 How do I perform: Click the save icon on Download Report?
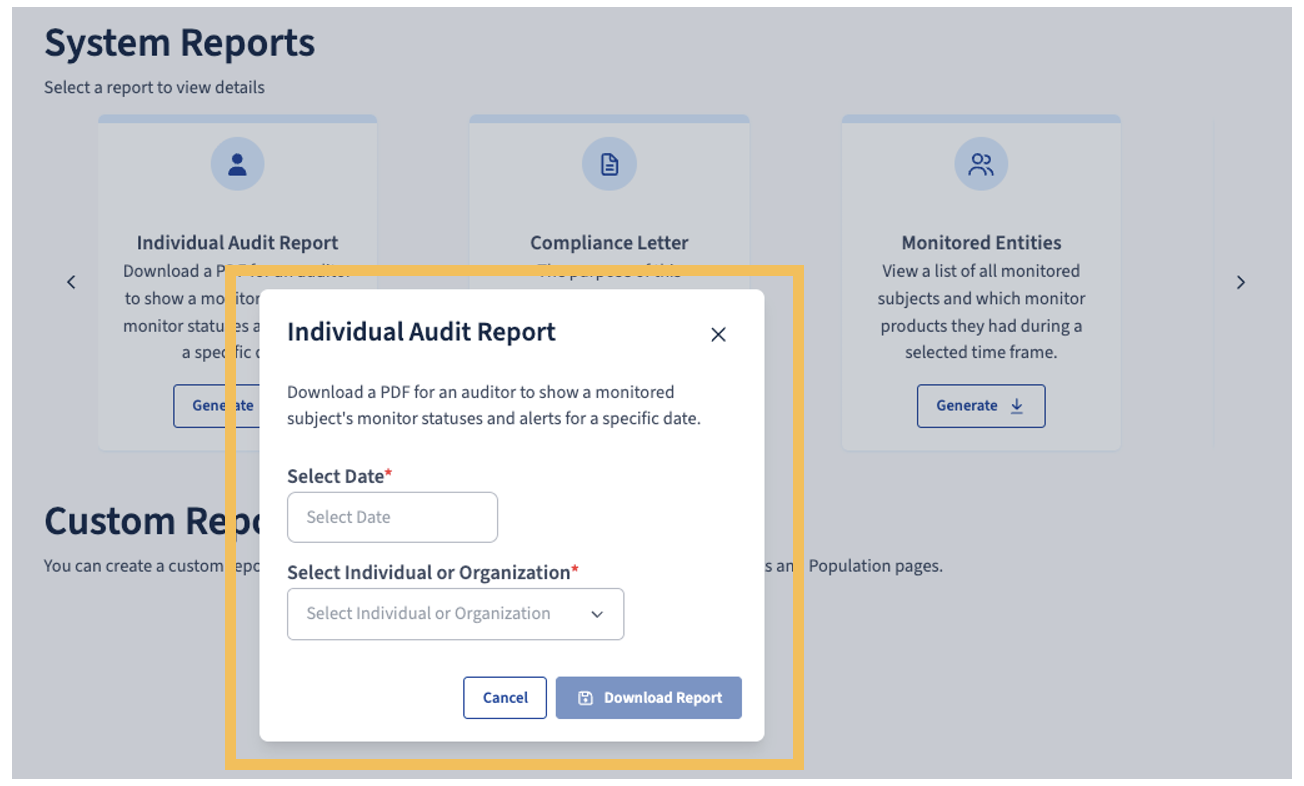coord(586,698)
